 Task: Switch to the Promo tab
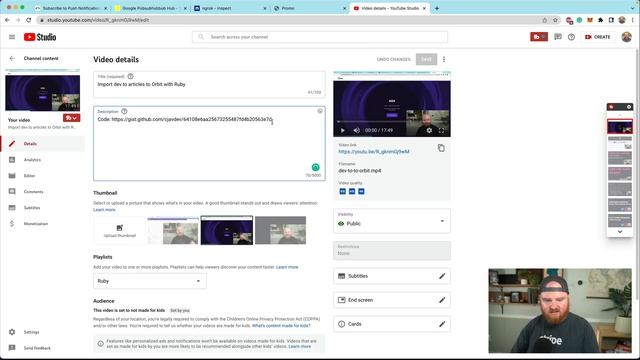[x=310, y=8]
